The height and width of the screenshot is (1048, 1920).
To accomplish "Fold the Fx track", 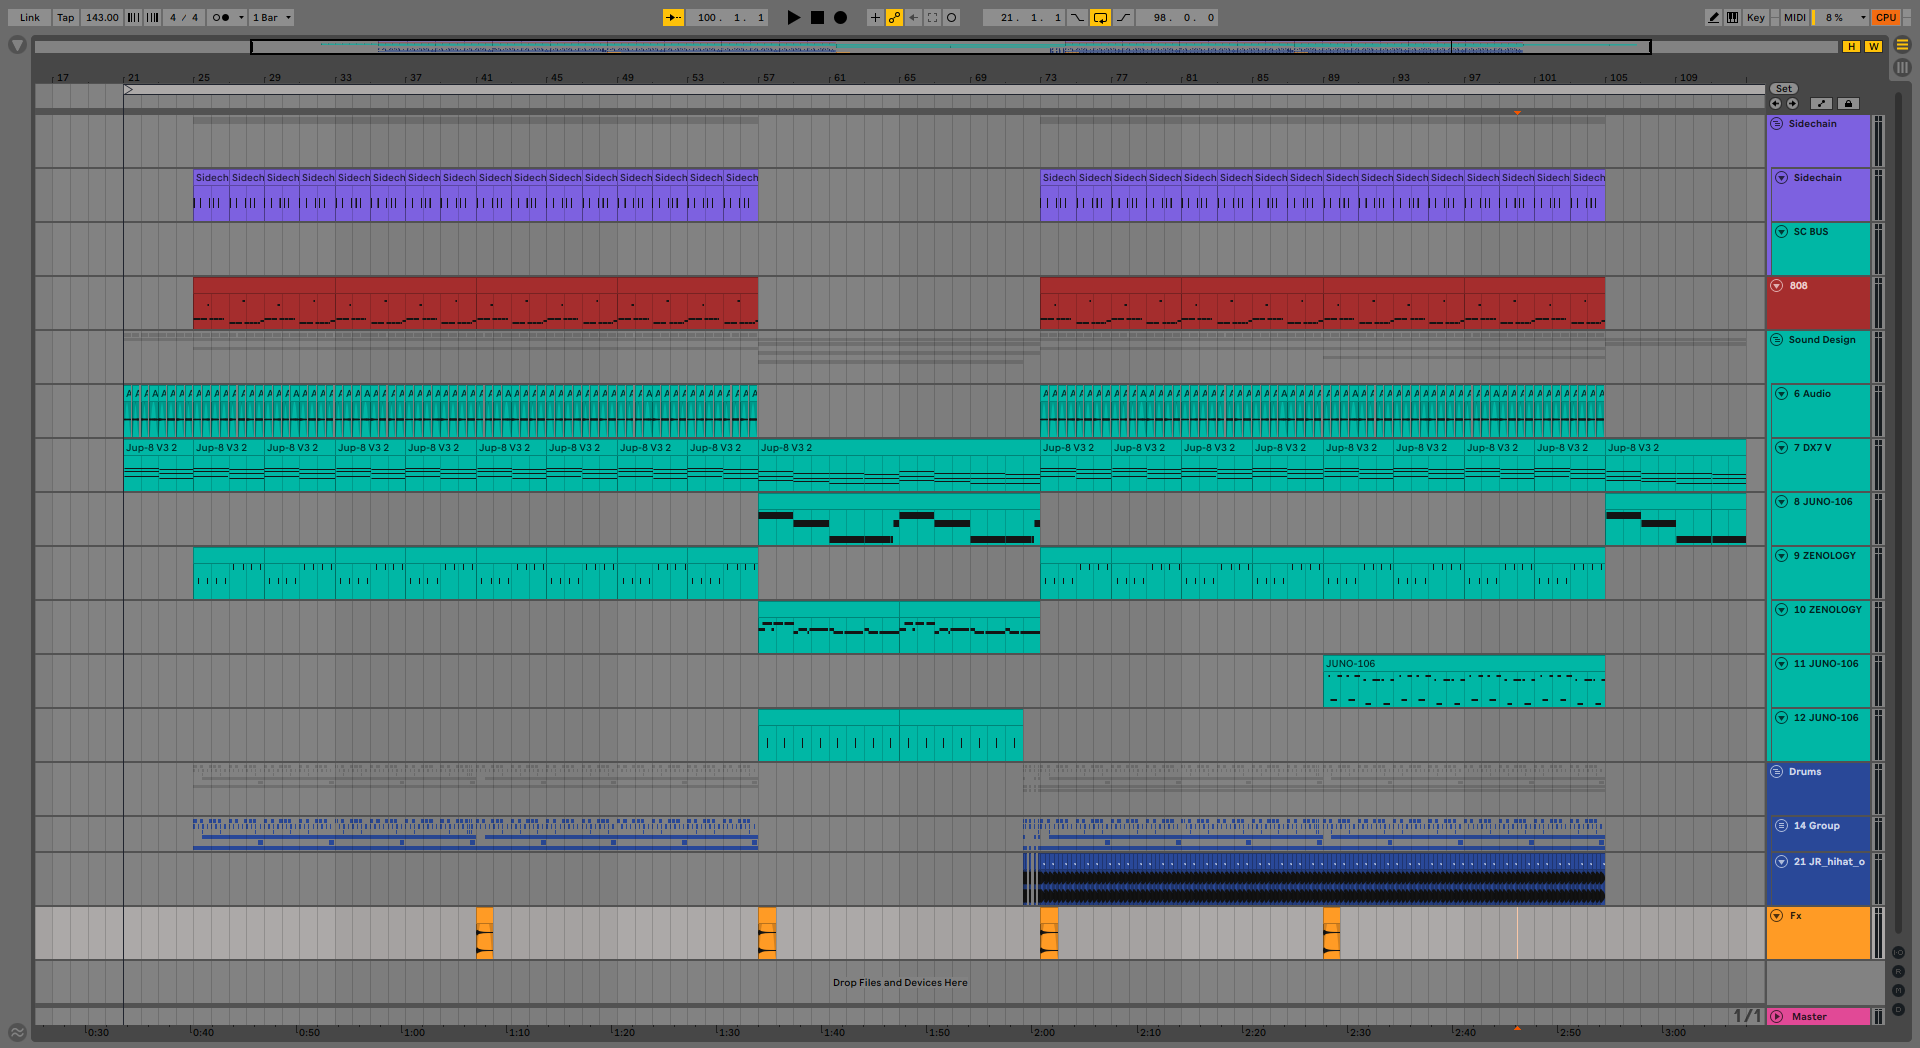I will click(x=1777, y=916).
